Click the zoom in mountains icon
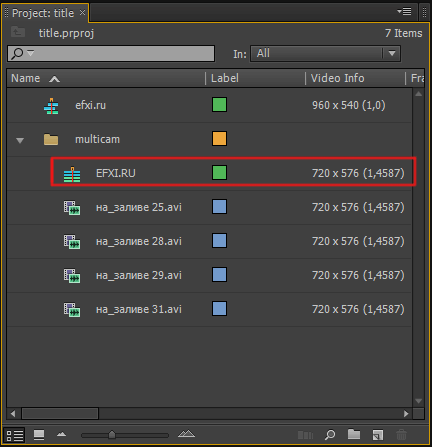432x447 pixels. (186, 434)
